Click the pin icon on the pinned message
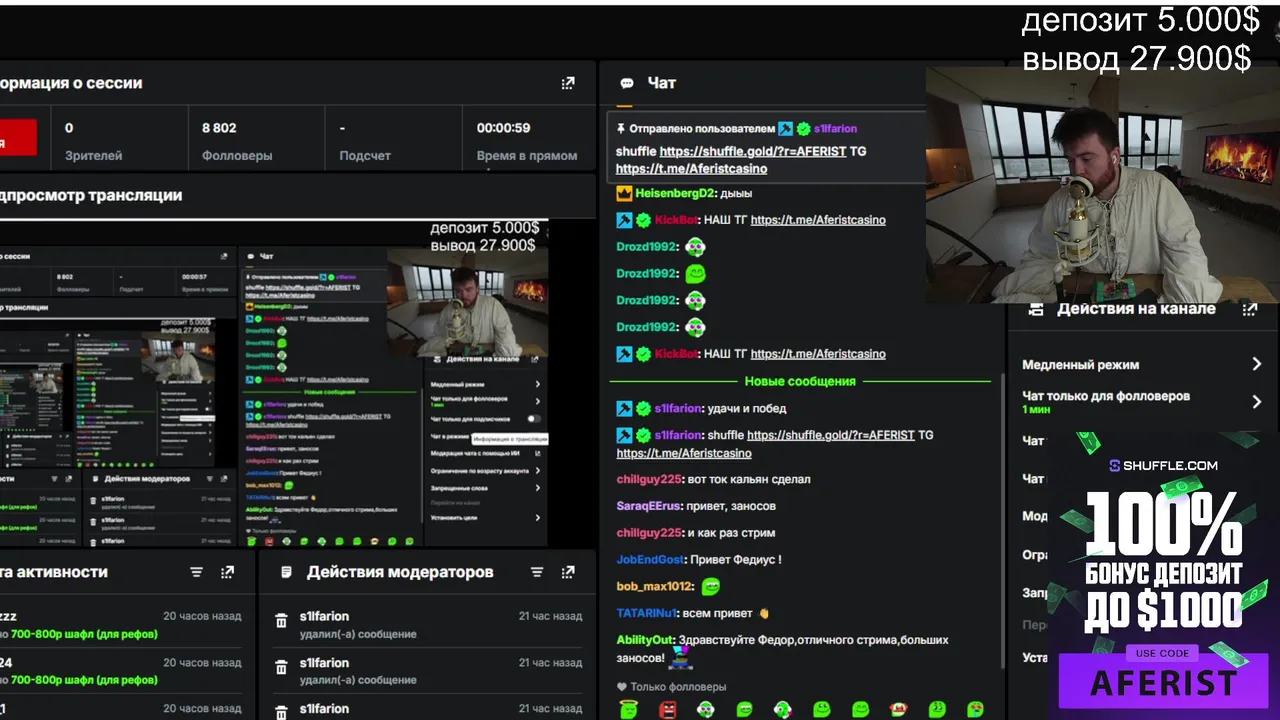1280x720 pixels. pyautogui.click(x=621, y=129)
